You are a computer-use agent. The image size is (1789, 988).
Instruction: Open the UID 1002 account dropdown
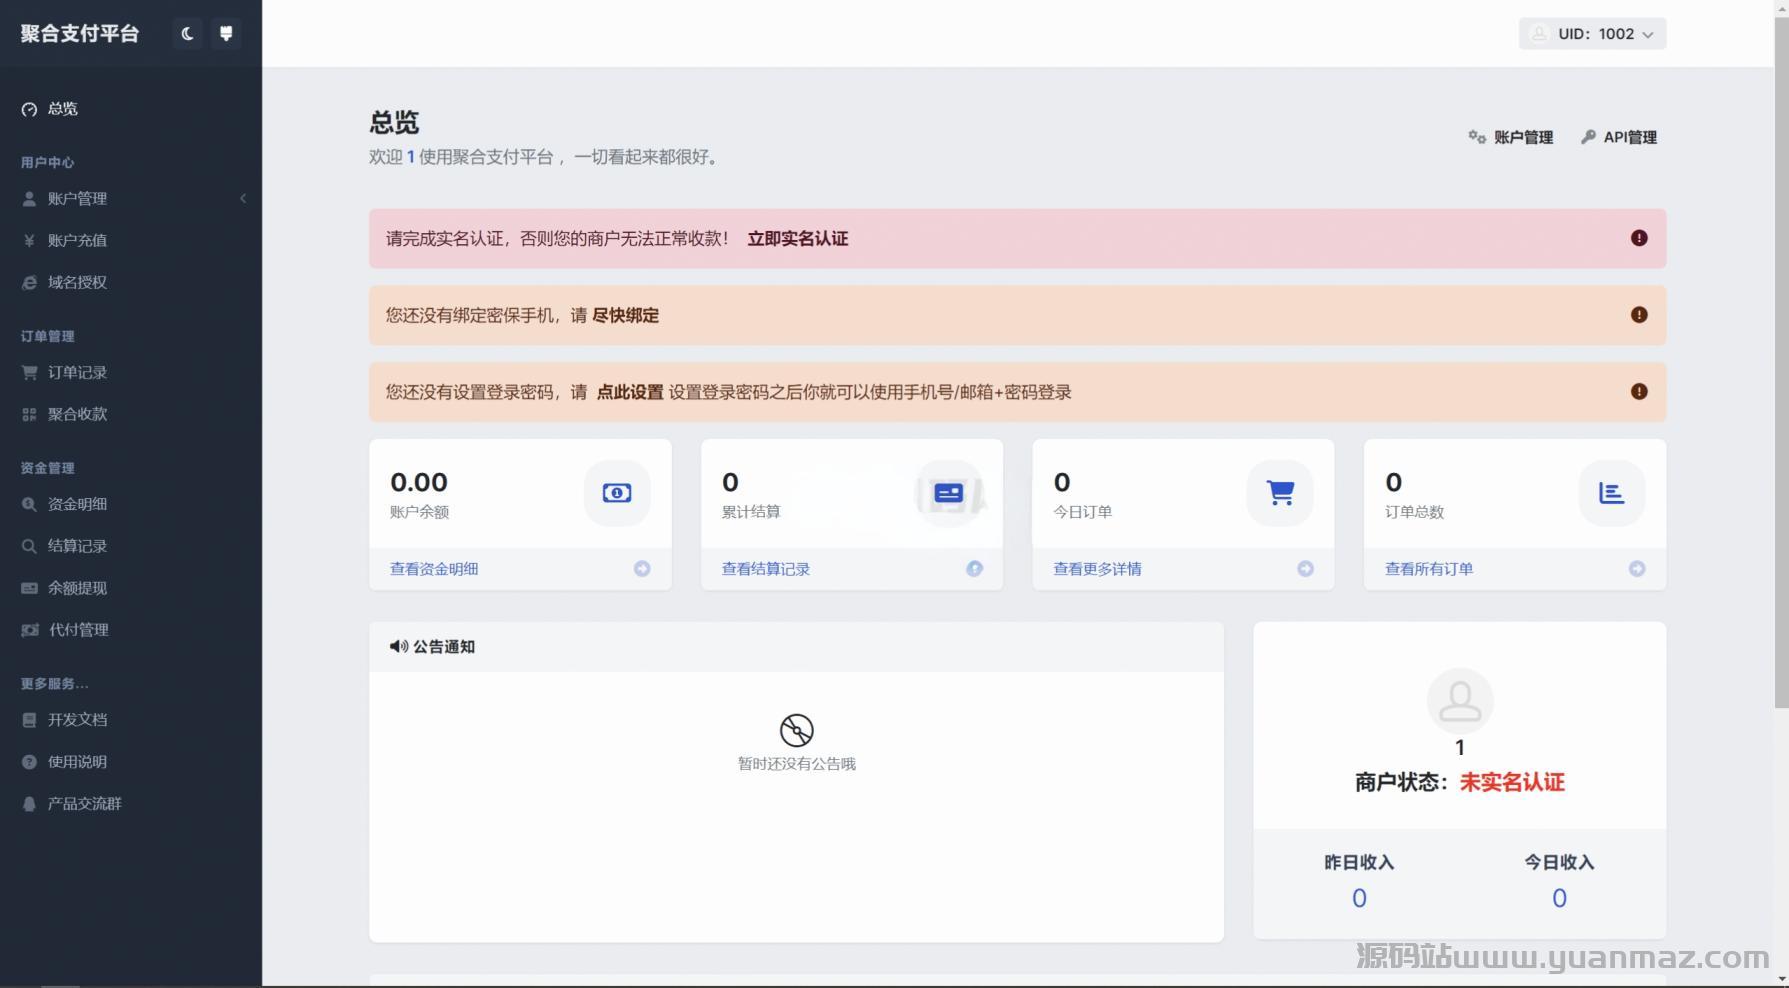[1592, 33]
